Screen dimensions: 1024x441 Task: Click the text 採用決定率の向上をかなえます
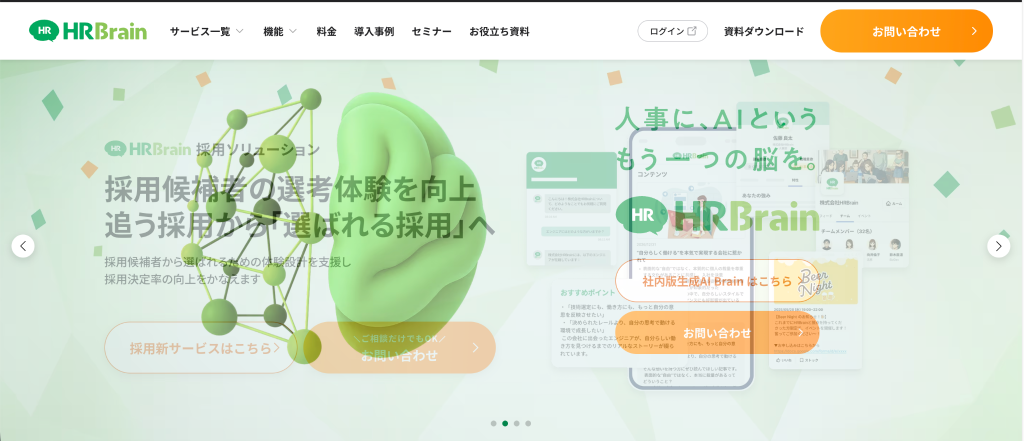coord(182,279)
